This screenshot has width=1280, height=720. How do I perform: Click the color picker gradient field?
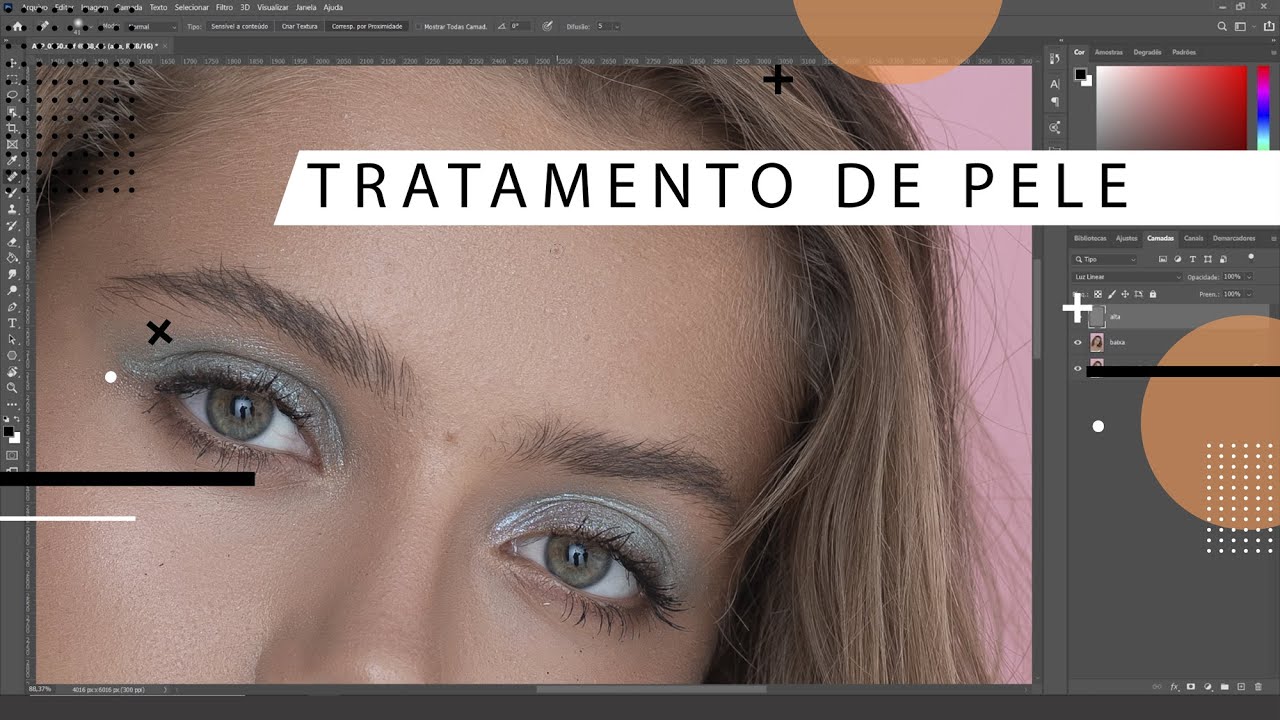[1171, 108]
